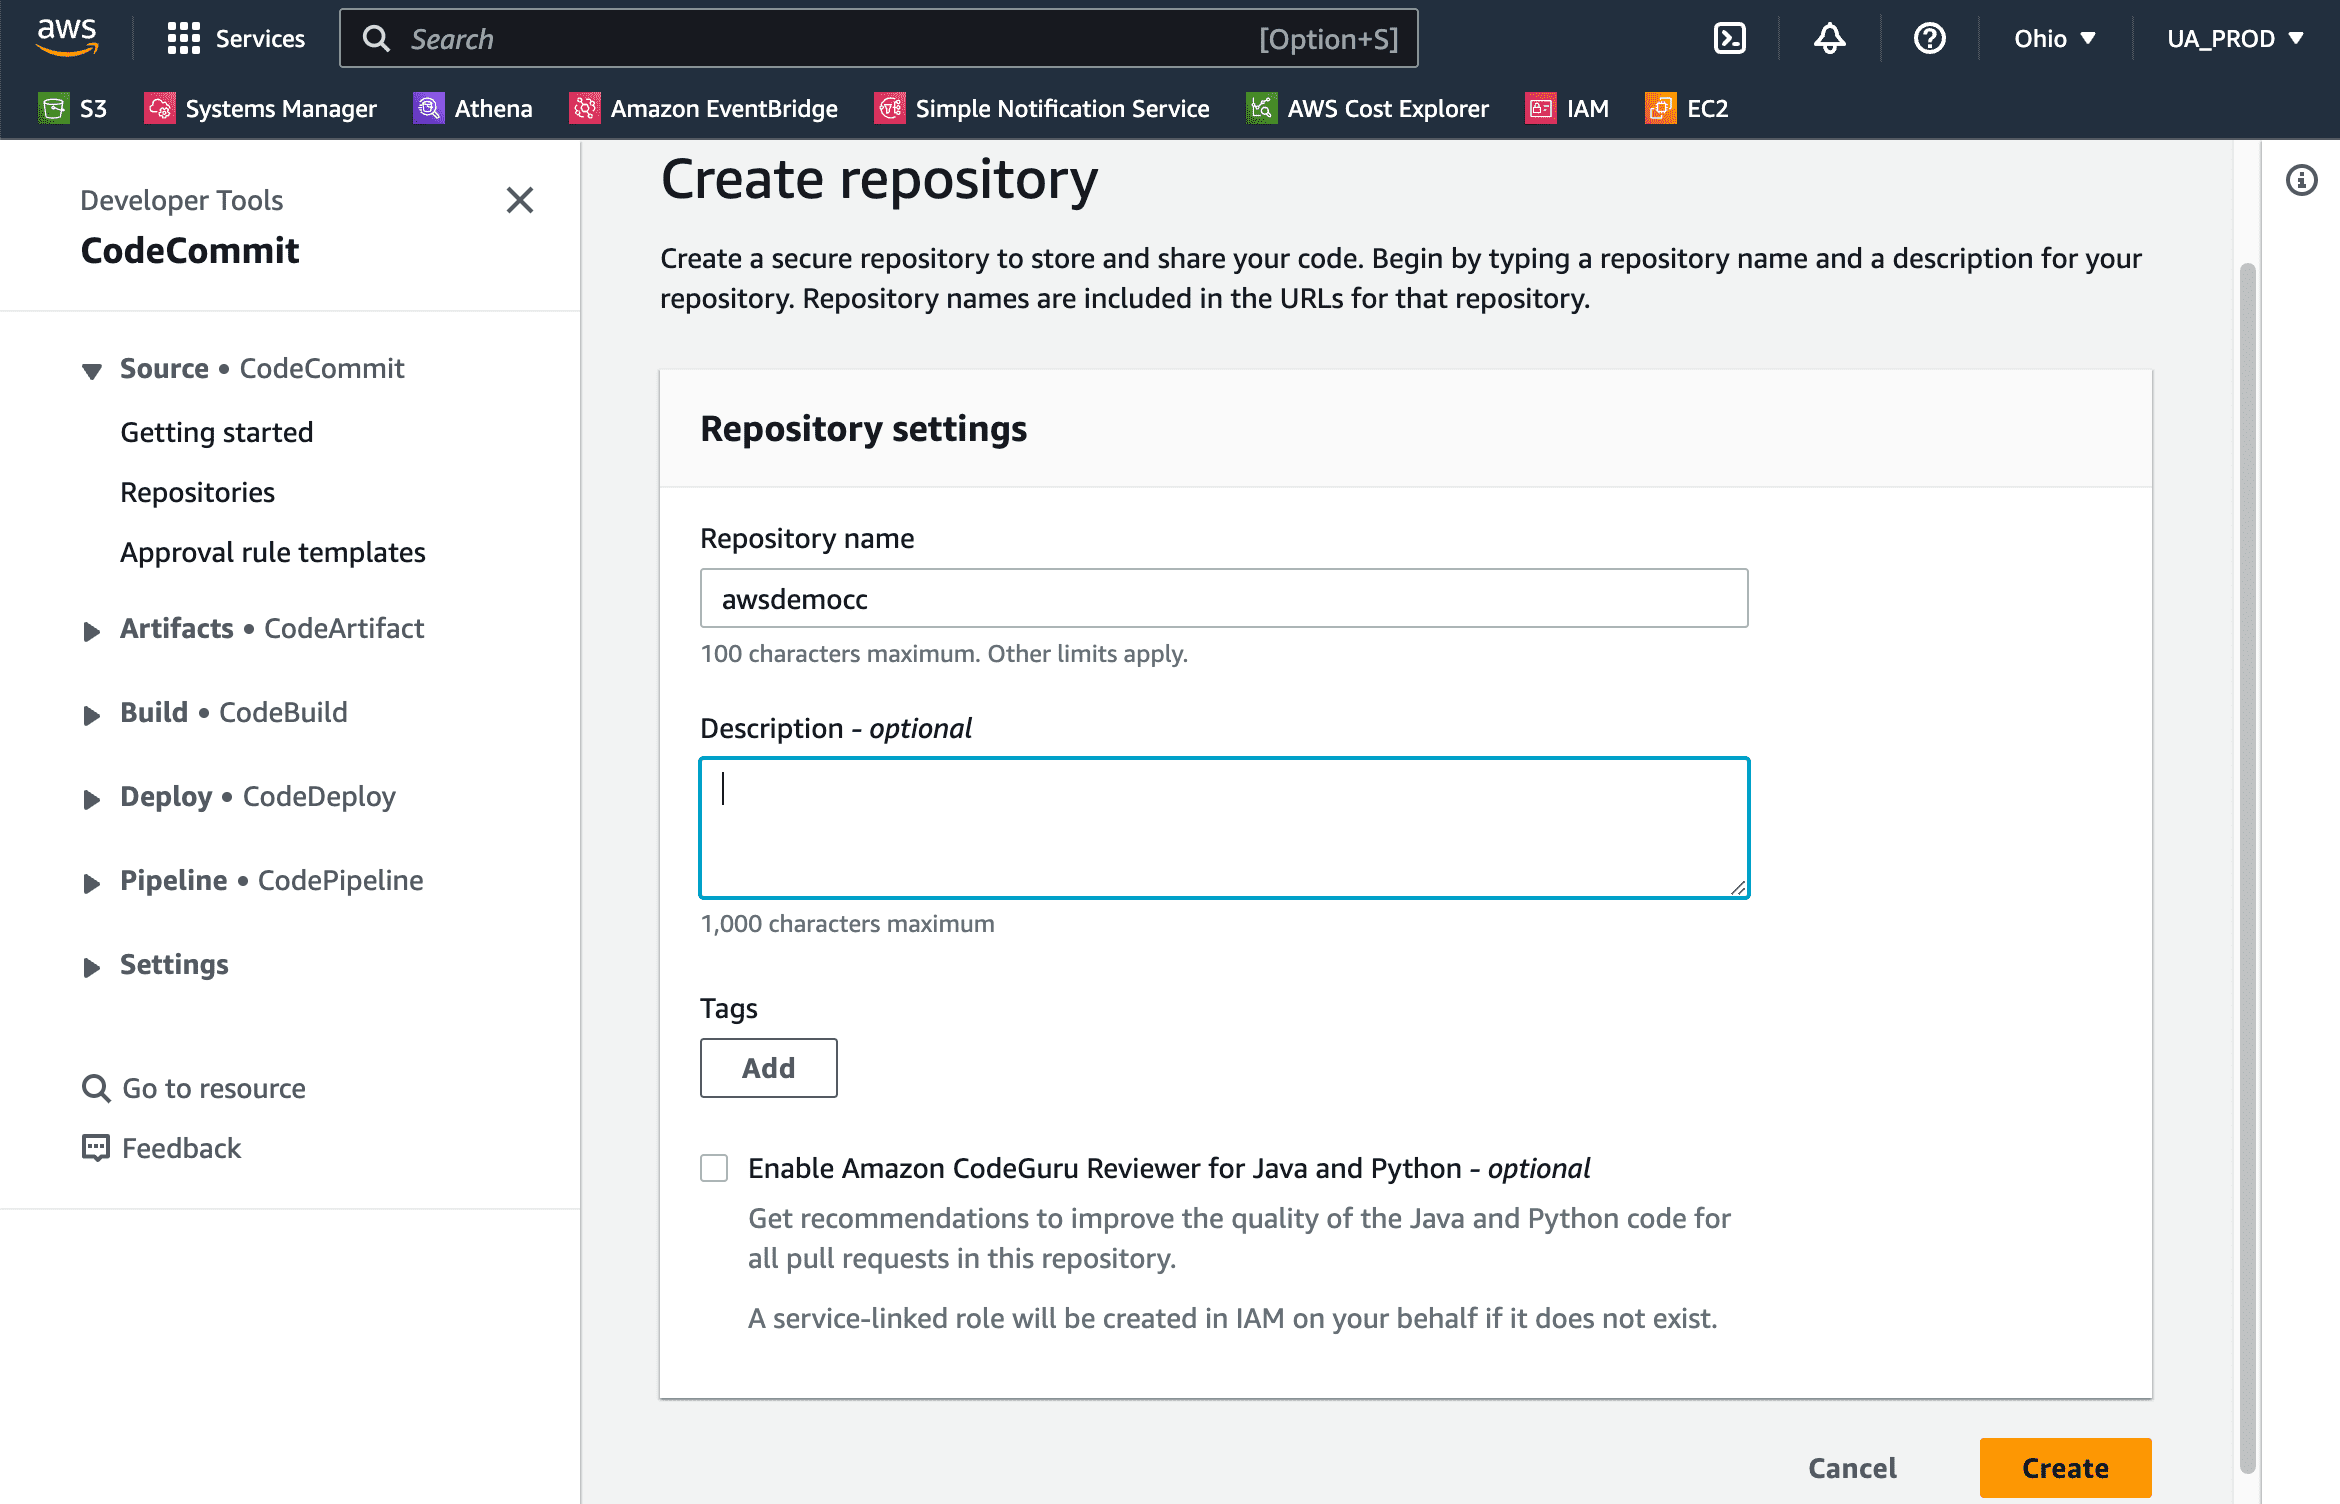2340x1504 pixels.
Task: Click the Repository name input field
Action: (1223, 599)
